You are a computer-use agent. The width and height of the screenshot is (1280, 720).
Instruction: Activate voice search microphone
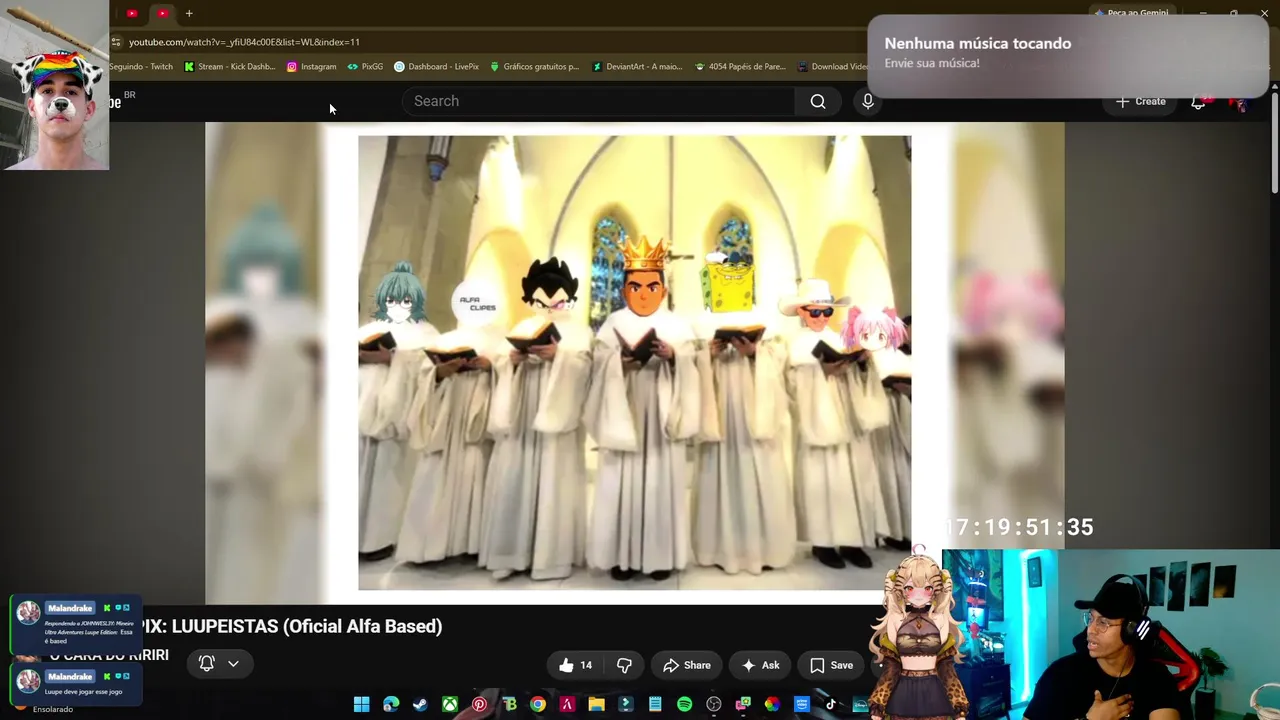tap(868, 101)
